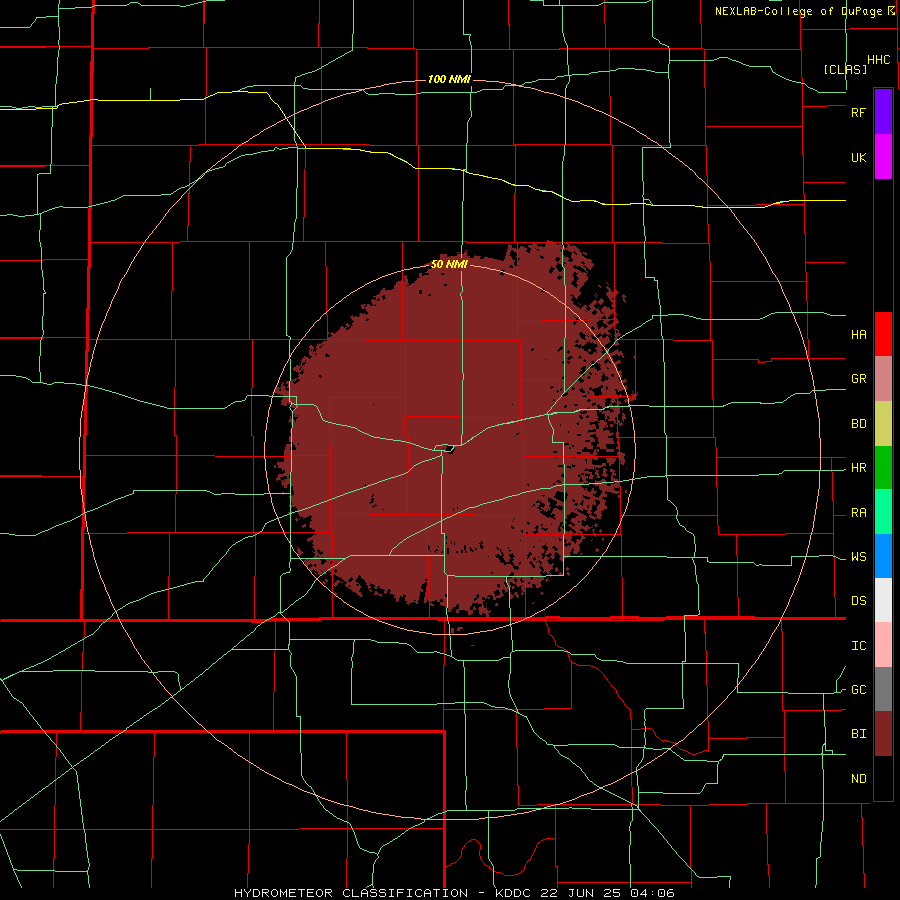Click the RF legend label
The width and height of the screenshot is (900, 900).
pos(858,112)
